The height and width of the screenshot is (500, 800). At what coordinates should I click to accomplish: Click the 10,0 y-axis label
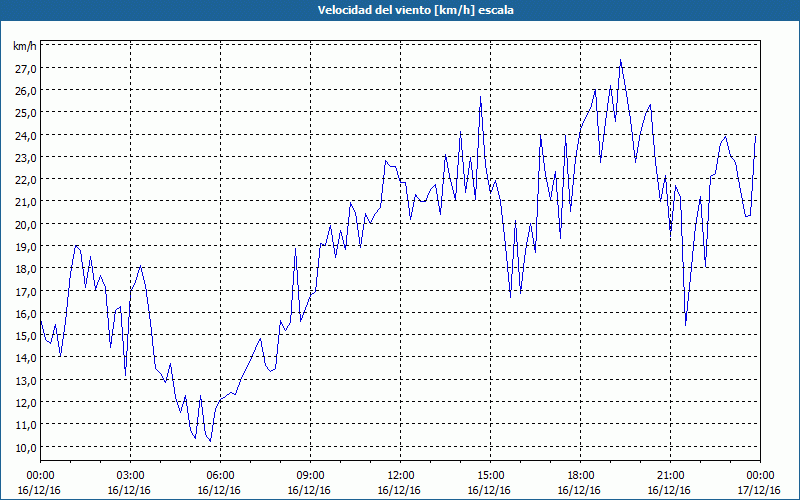tap(26, 447)
